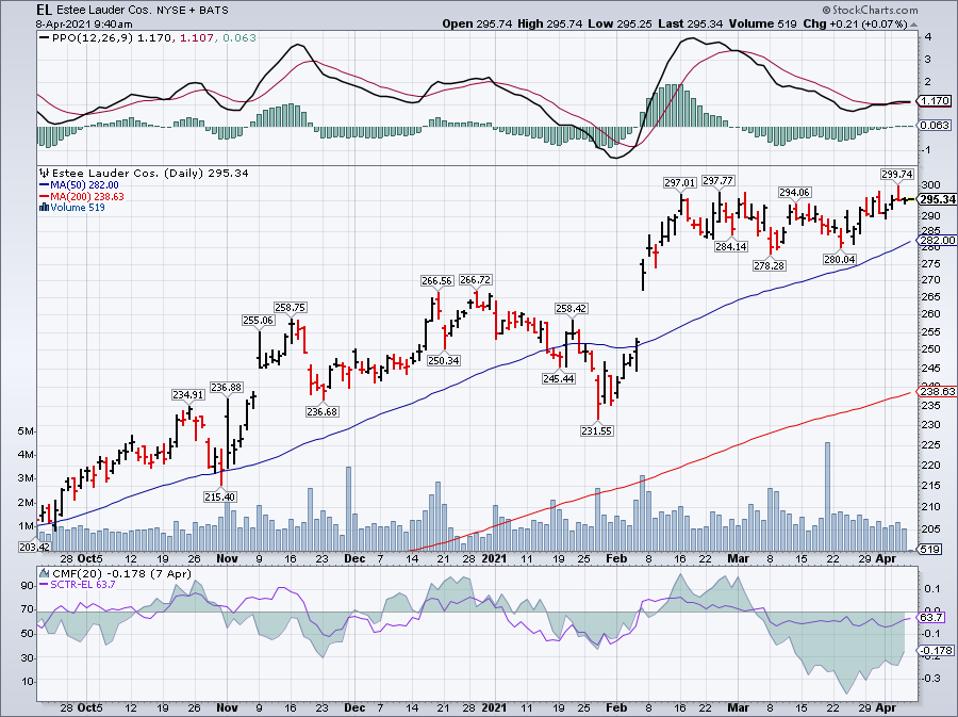Click the green 0.063 histogram value in the PPO legend
This screenshot has width=958, height=717.
coord(240,38)
